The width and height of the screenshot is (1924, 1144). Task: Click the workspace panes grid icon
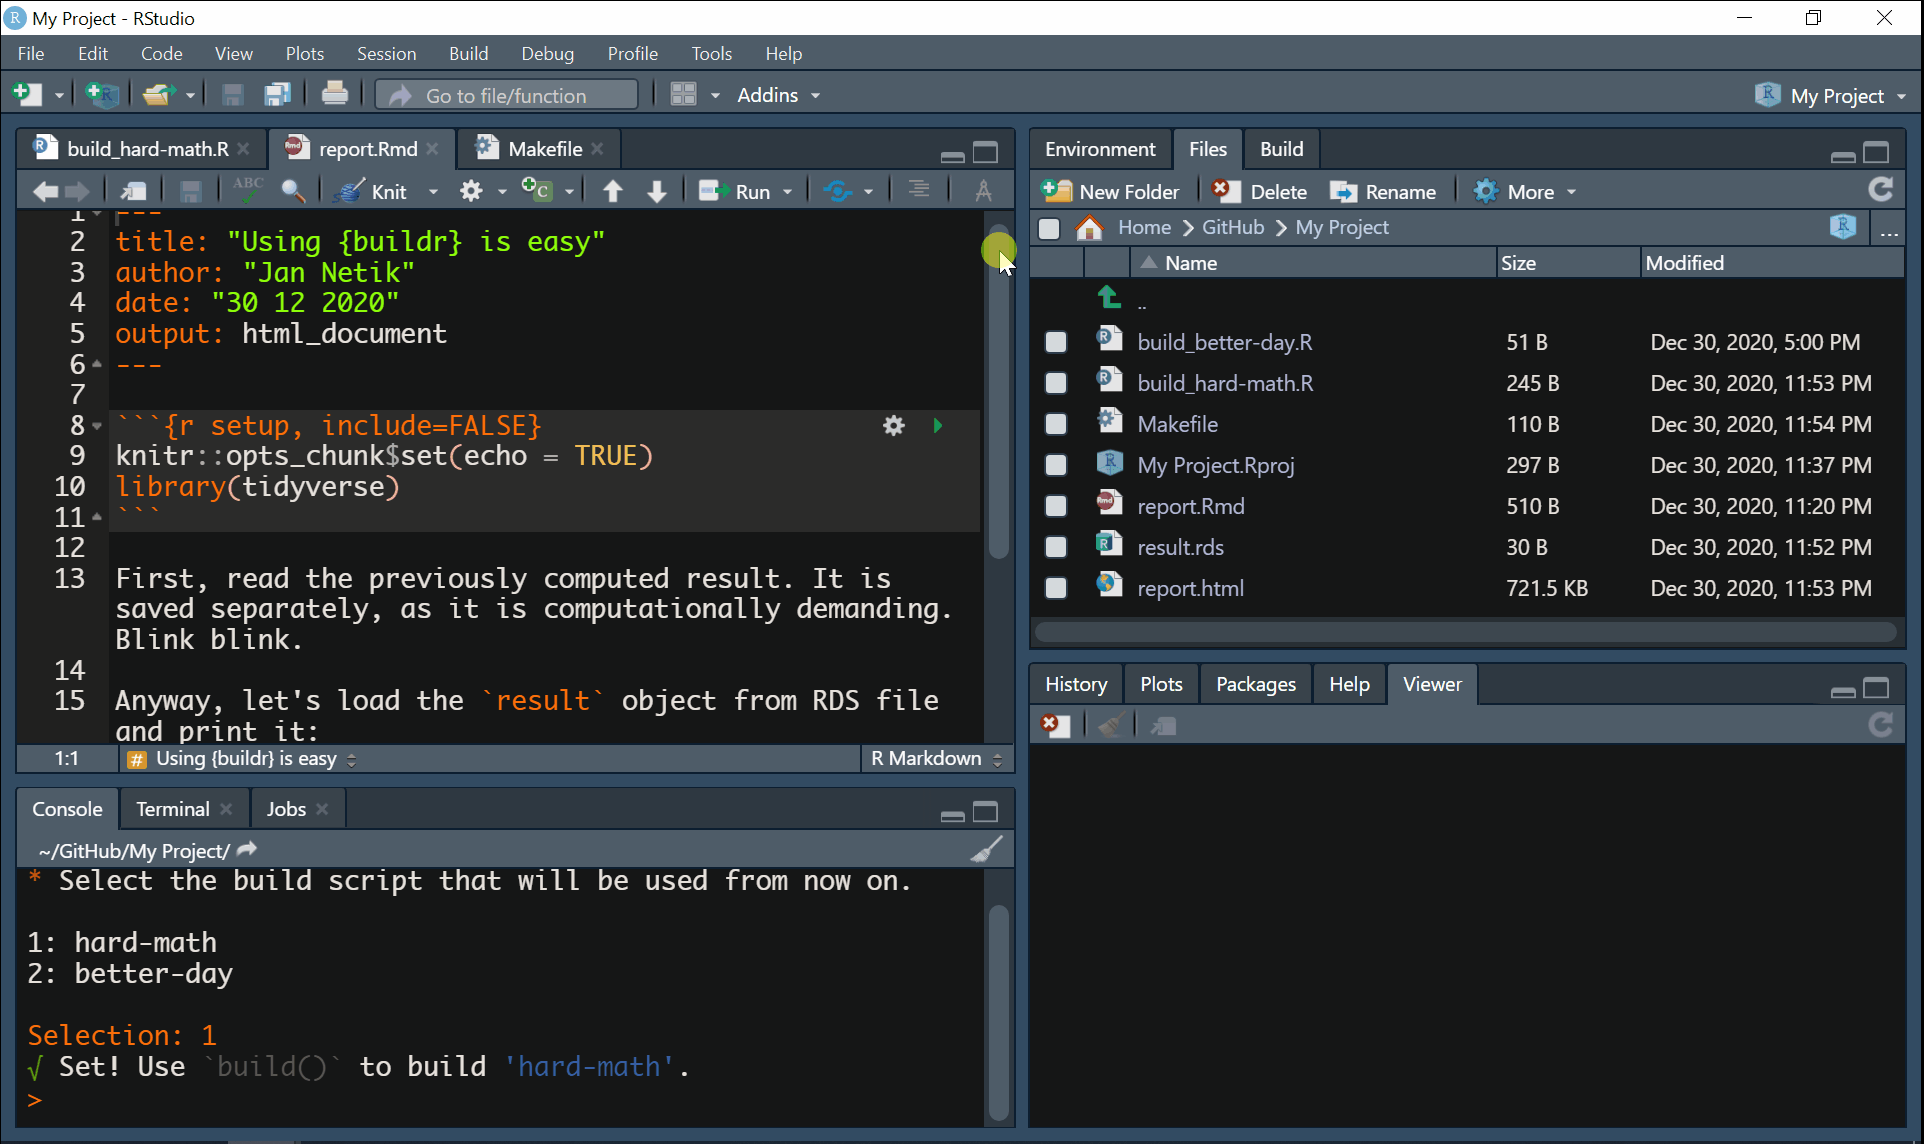click(683, 95)
